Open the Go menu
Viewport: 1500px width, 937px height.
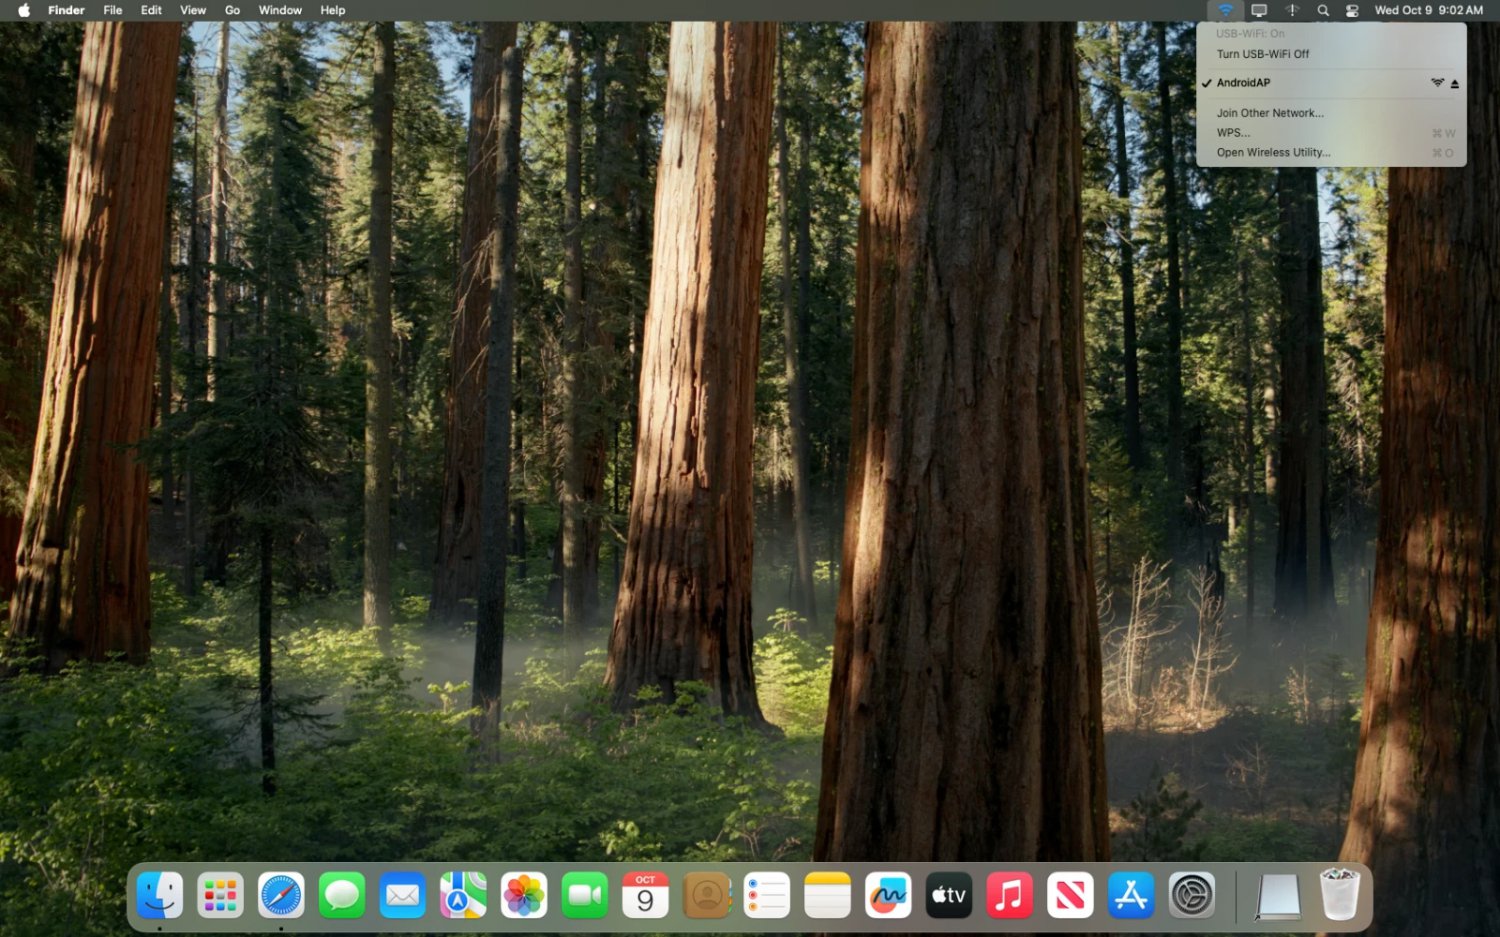pos(232,10)
